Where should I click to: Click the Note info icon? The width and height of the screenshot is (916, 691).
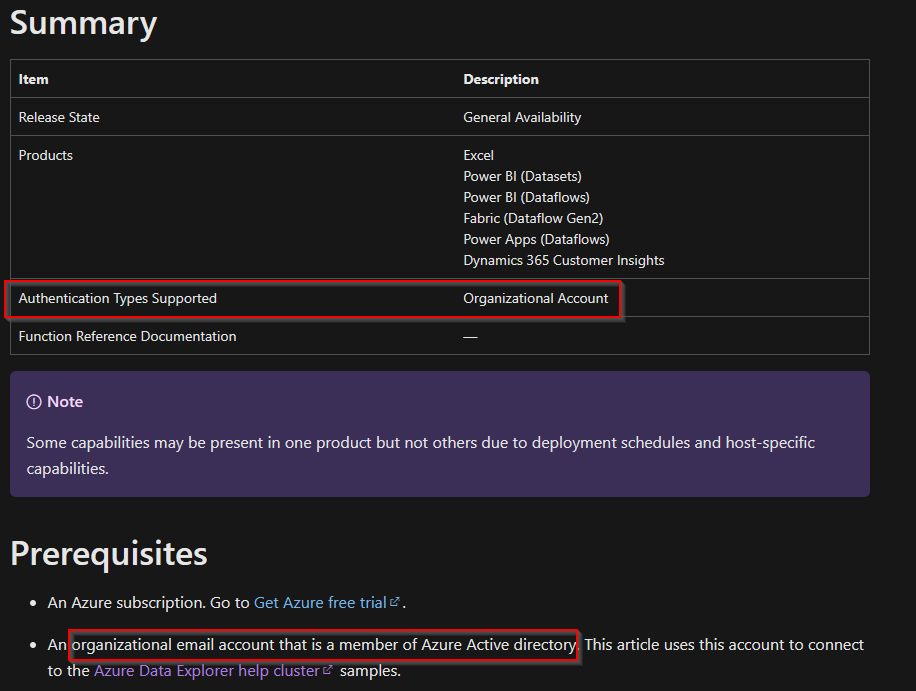(34, 402)
